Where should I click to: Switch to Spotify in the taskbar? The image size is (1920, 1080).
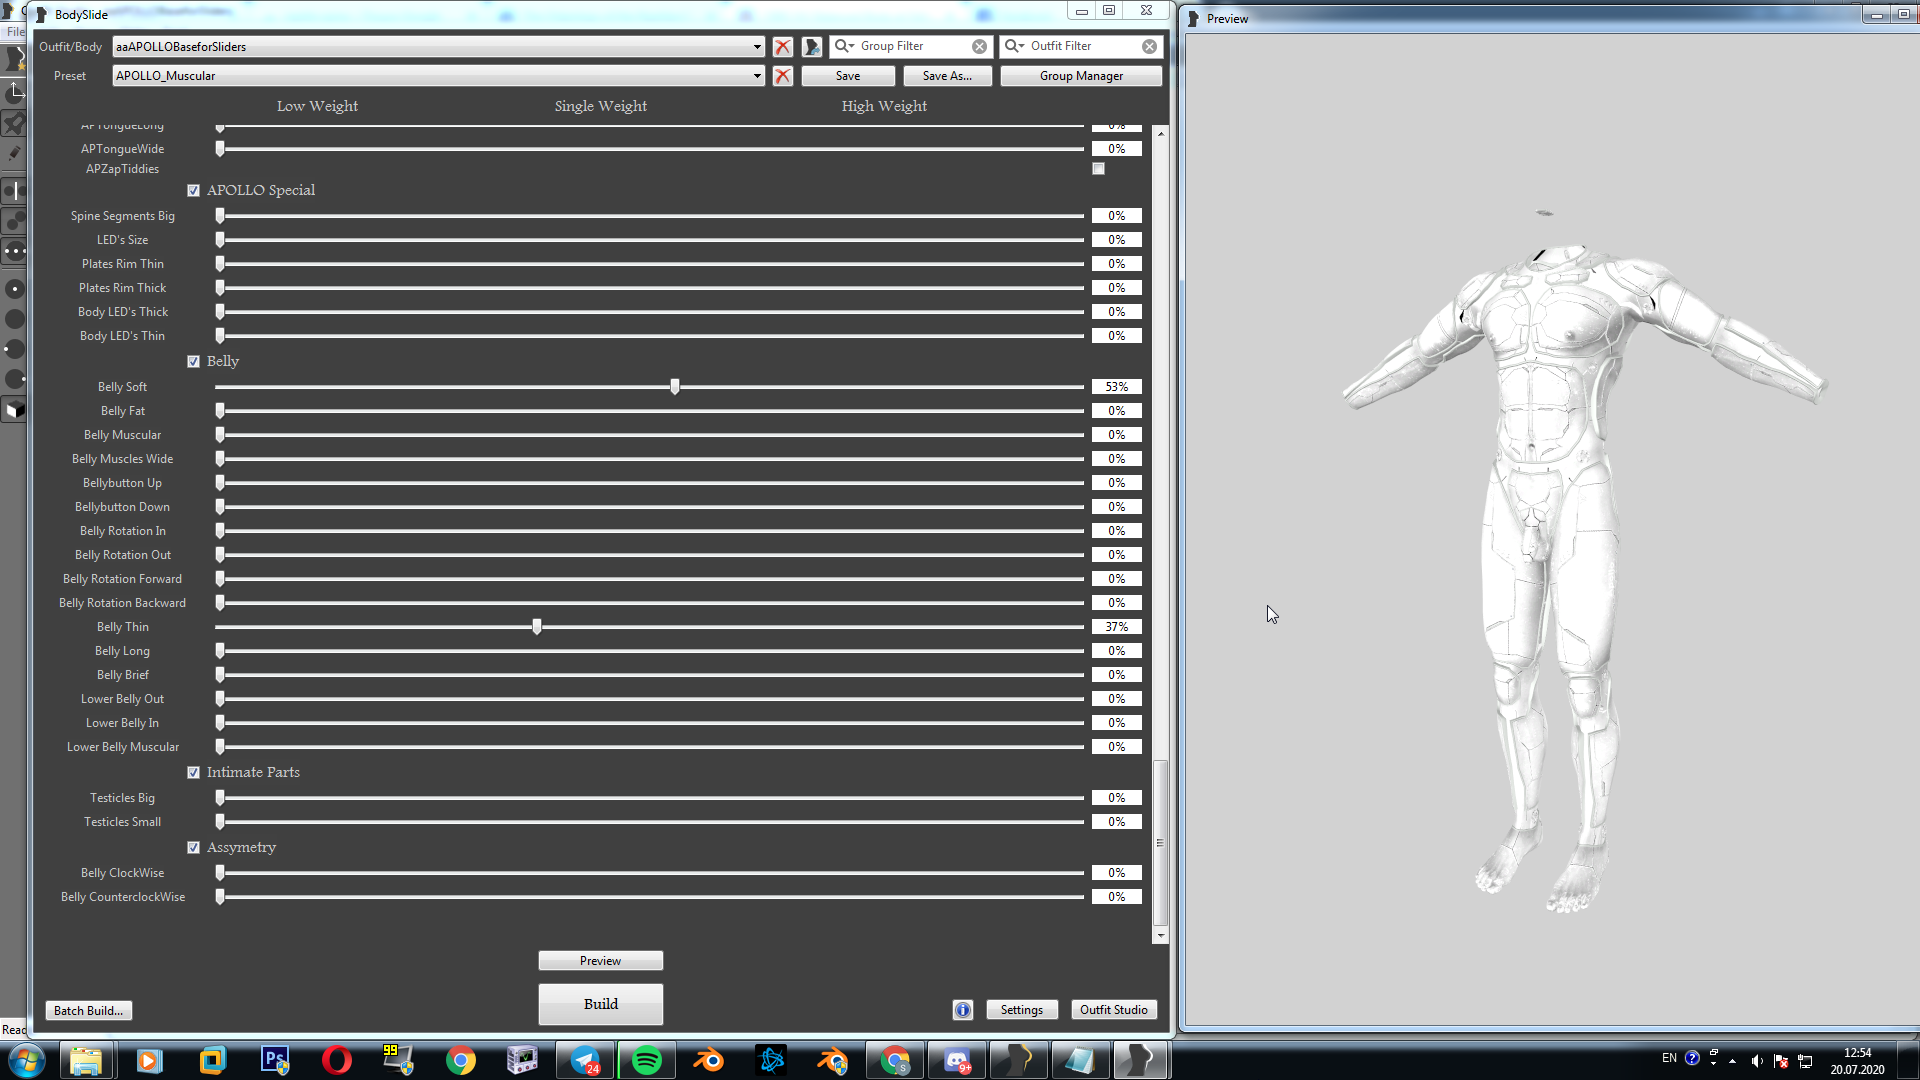(647, 1060)
